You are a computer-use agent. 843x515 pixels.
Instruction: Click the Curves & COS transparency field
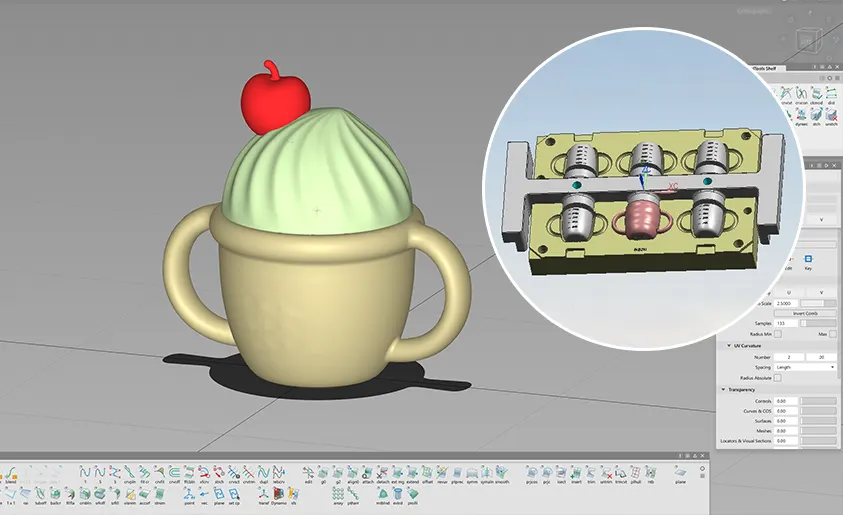click(x=786, y=411)
